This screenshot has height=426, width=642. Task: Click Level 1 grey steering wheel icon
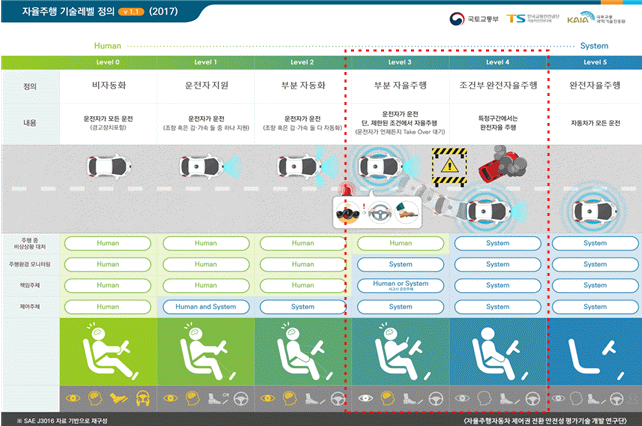[241, 398]
